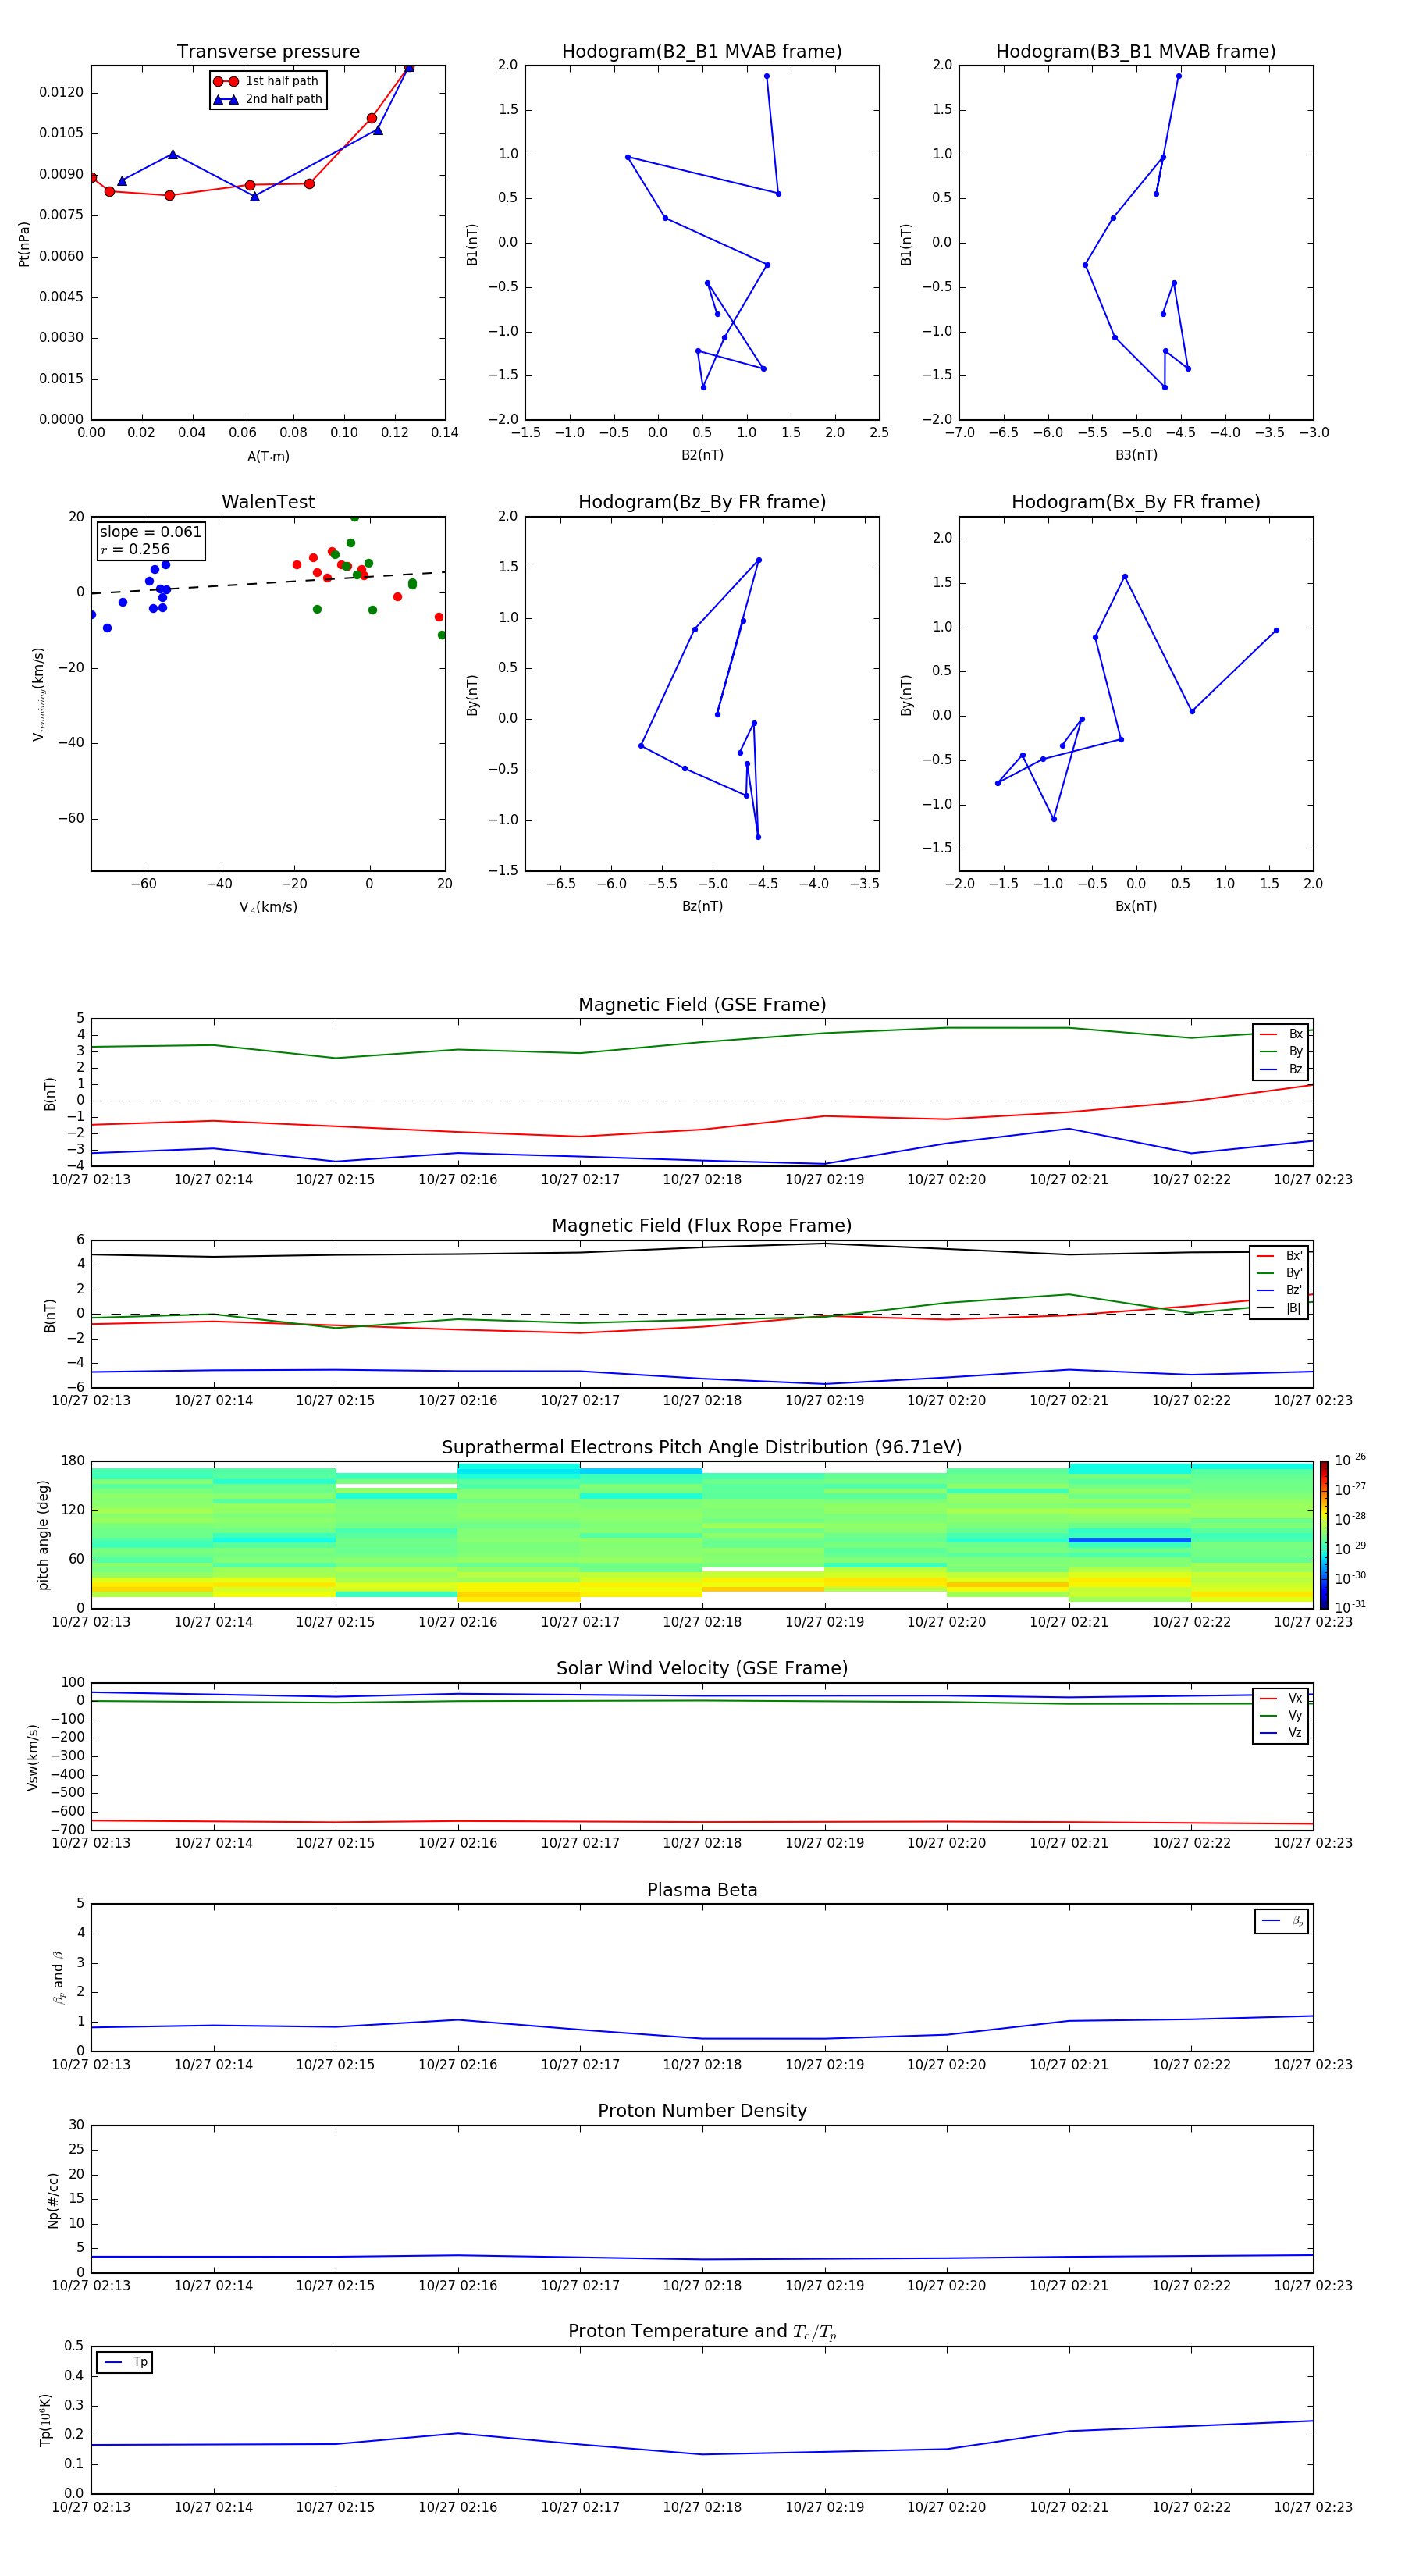This screenshot has width=1405, height=2576.
Task: Select the Bx legend entry in GSE magnetic field plot
Action: pos(1281,1034)
